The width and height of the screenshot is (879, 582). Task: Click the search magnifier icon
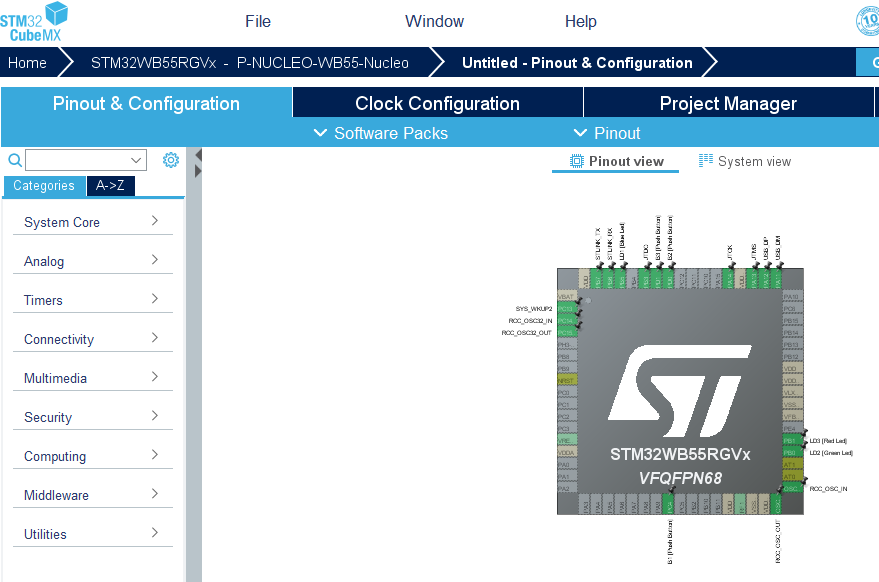coord(15,160)
